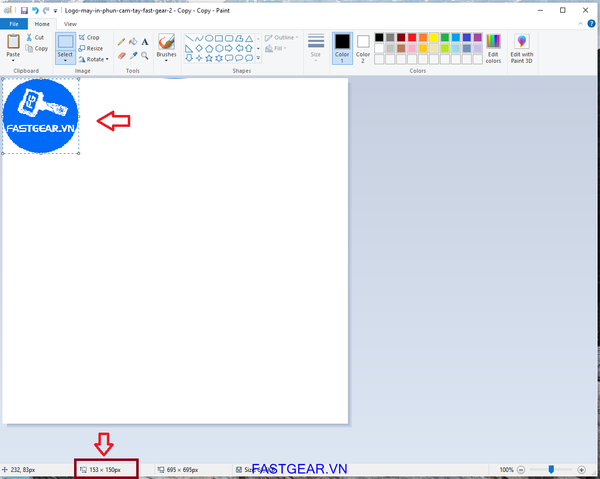This screenshot has width=600, height=479.
Task: Cut the current selection
Action: [35, 37]
